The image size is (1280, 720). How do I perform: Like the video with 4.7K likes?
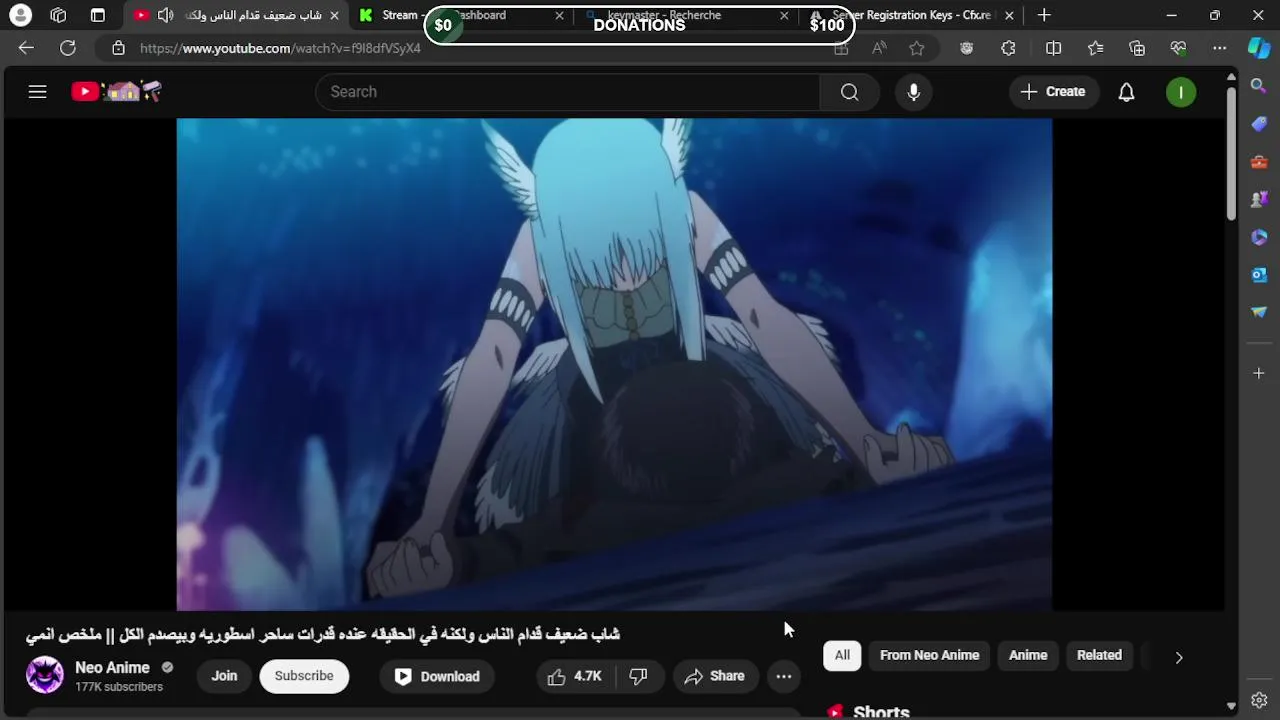click(x=574, y=676)
